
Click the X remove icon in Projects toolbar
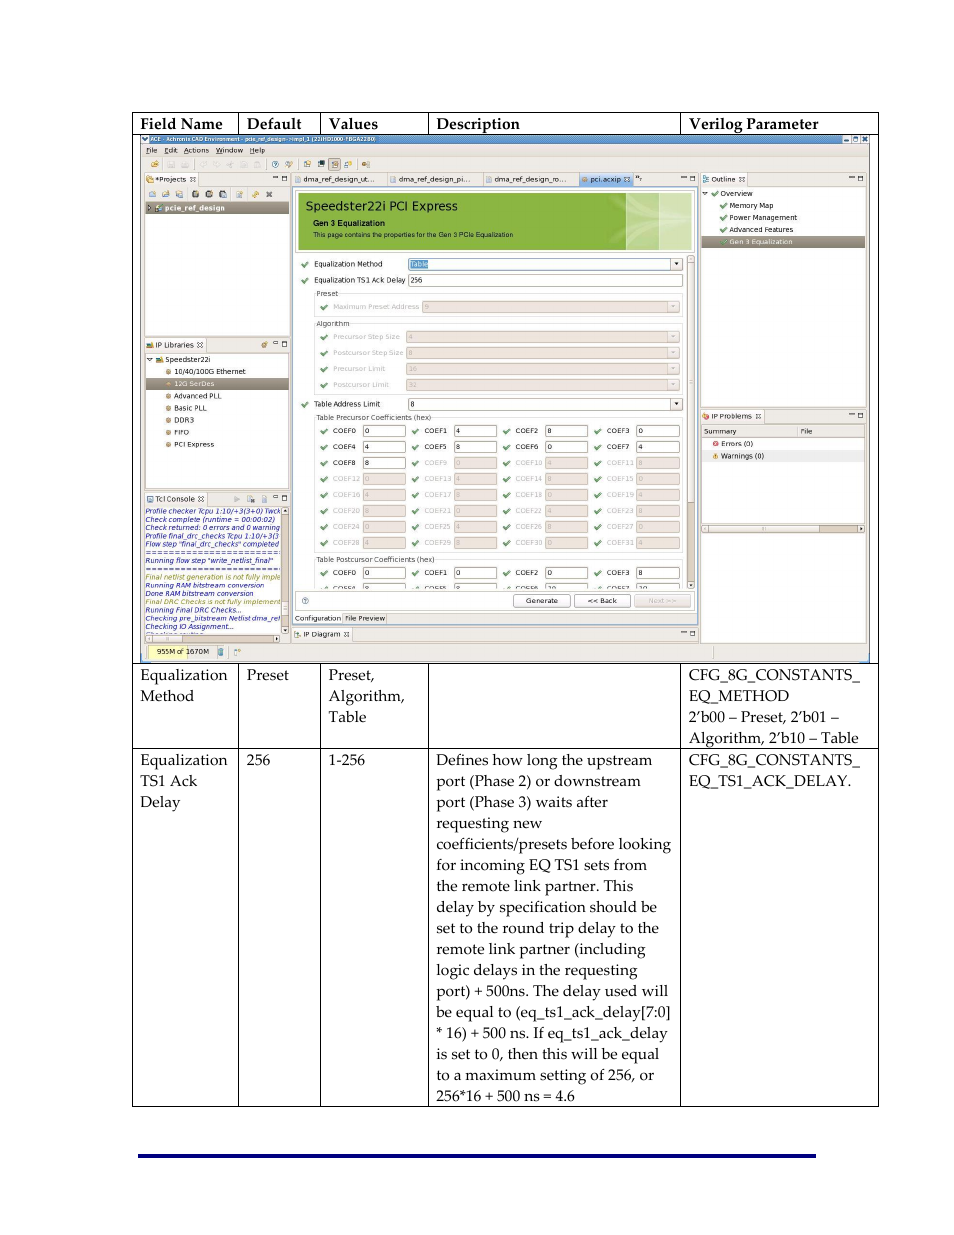pyautogui.click(x=269, y=194)
